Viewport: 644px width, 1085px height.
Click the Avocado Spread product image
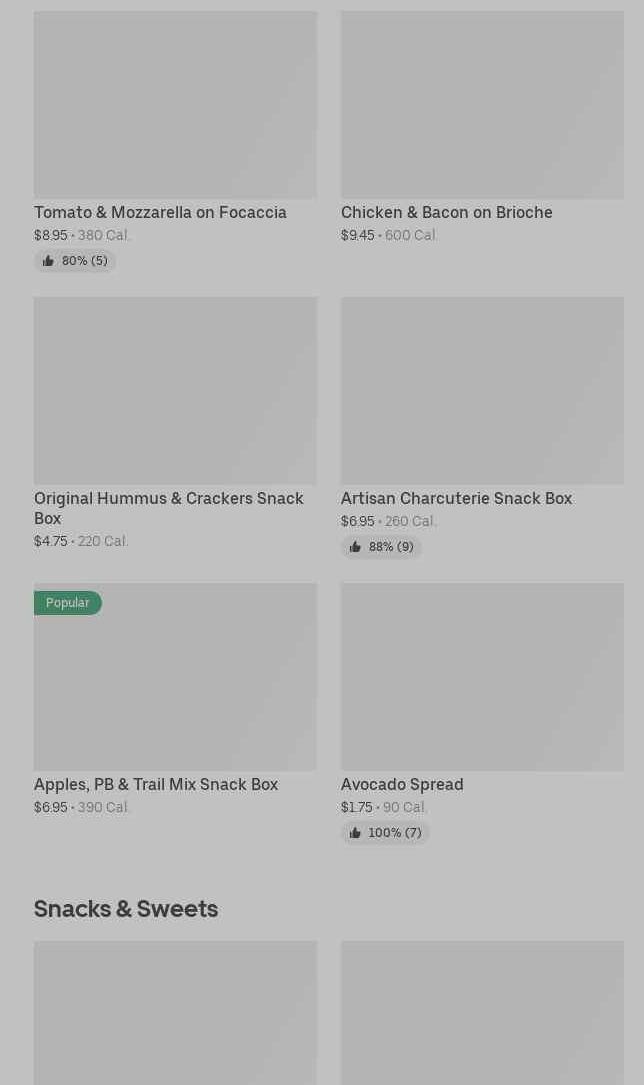pyautogui.click(x=482, y=676)
